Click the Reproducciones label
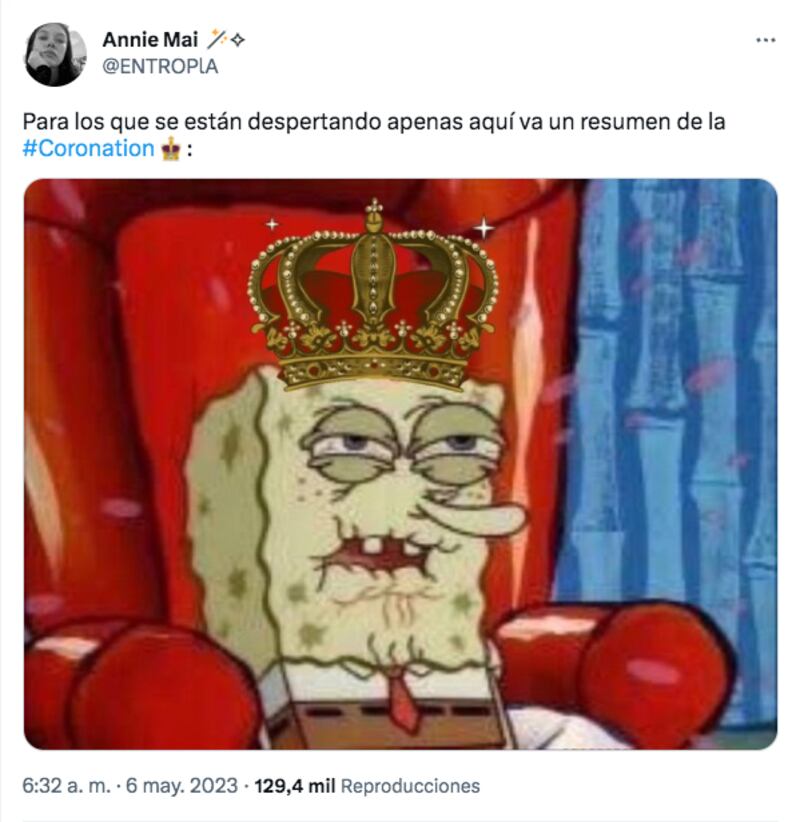This screenshot has width=800, height=822. pos(410,785)
